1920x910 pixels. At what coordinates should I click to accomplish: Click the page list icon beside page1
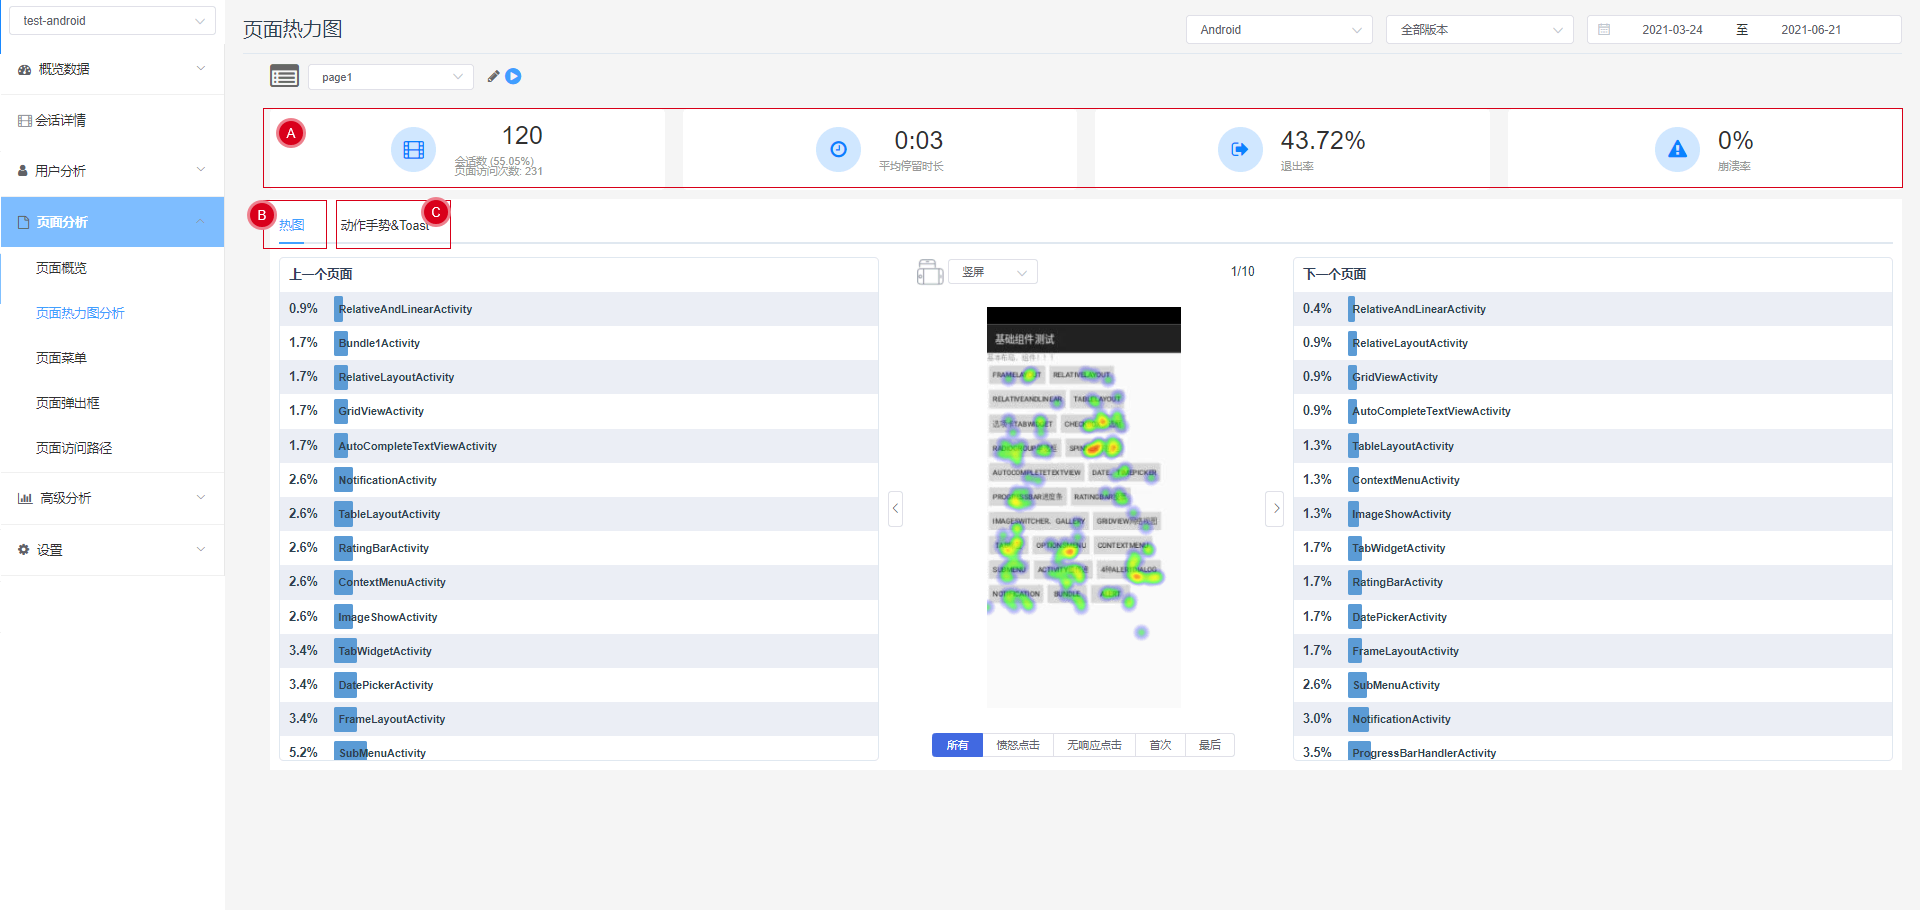point(284,76)
